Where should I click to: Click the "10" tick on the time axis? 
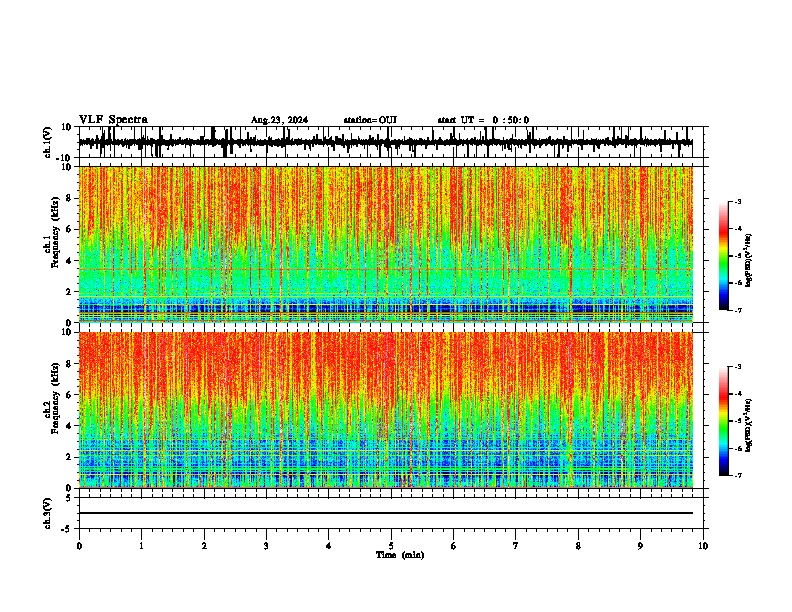(703, 546)
